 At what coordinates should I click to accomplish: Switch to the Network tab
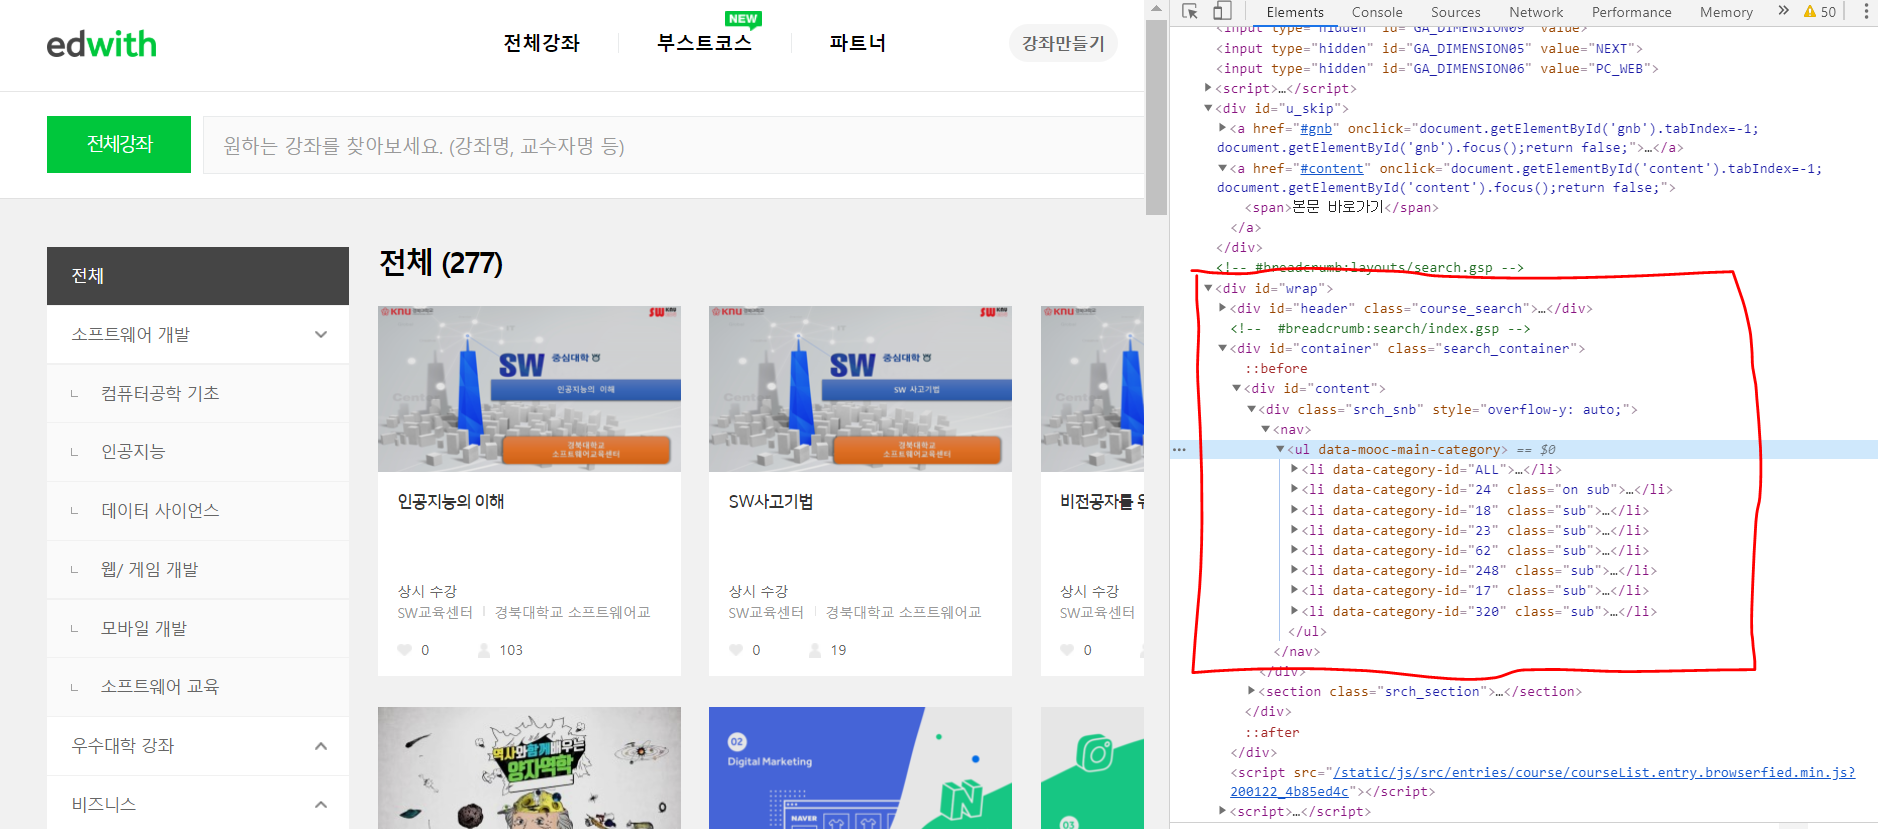[1536, 12]
